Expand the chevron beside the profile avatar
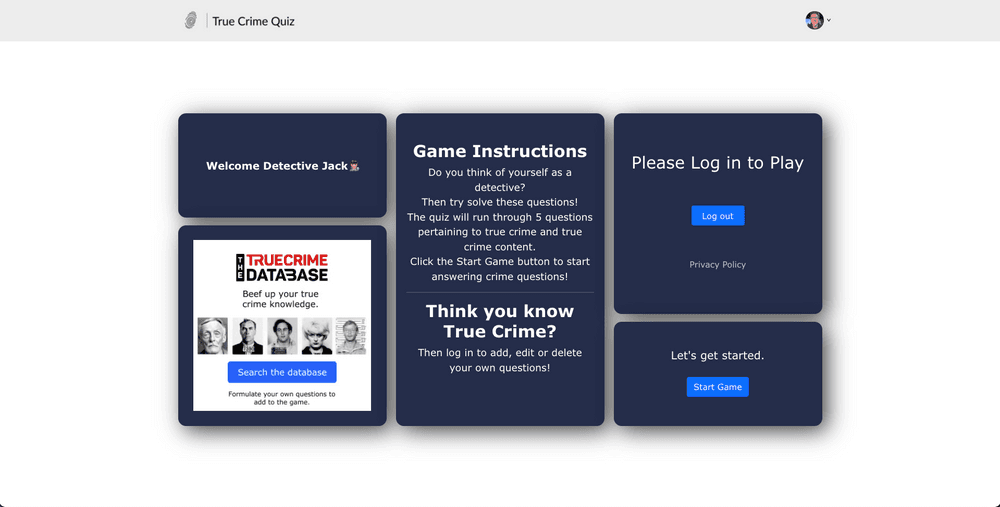Viewport: 1000px width, 507px height. (x=829, y=20)
